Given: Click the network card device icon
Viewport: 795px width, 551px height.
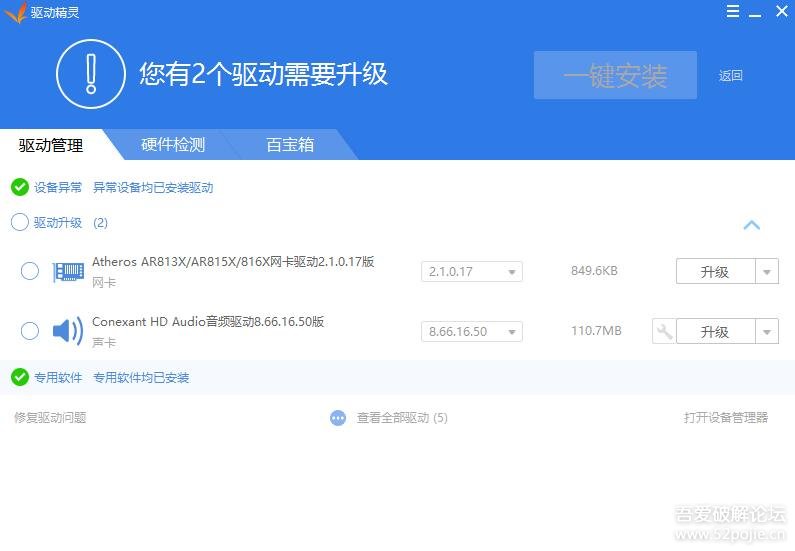Looking at the screenshot, I should (x=68, y=272).
